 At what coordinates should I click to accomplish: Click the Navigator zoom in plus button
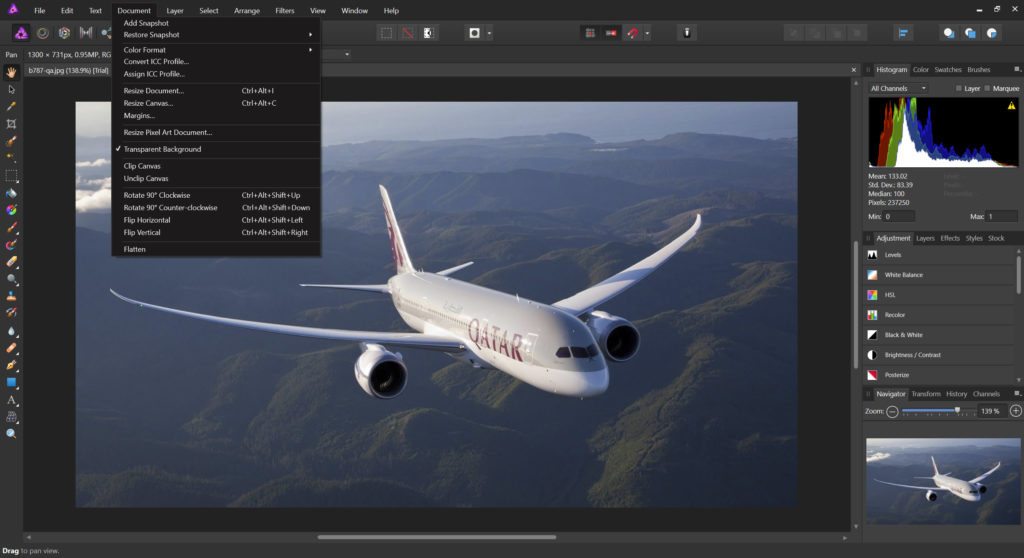[1016, 411]
